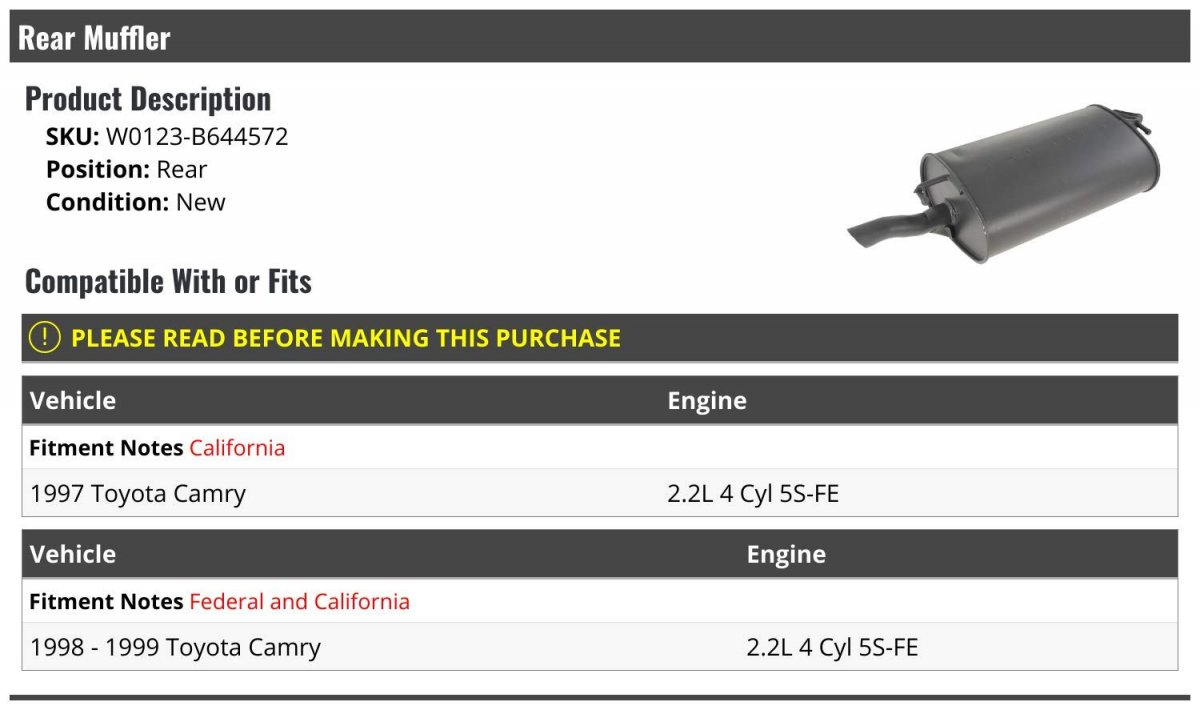This screenshot has width=1200, height=710.
Task: Click the Product Description heading
Action: pyautogui.click(x=148, y=99)
